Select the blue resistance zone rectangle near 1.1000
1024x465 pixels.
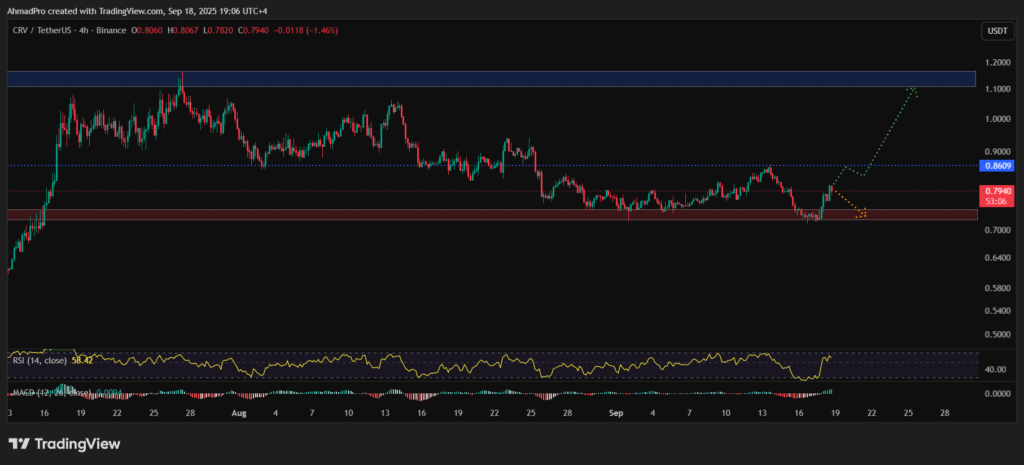pyautogui.click(x=491, y=79)
